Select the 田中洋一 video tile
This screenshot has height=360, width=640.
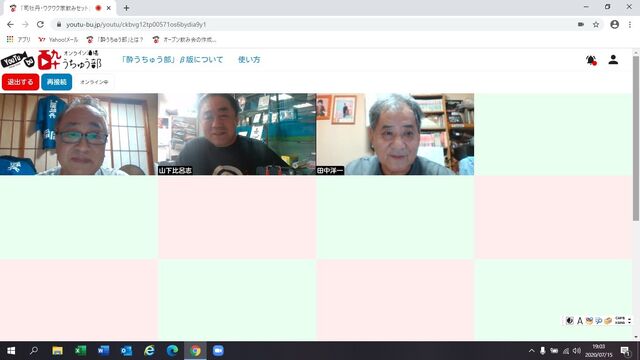(395, 134)
